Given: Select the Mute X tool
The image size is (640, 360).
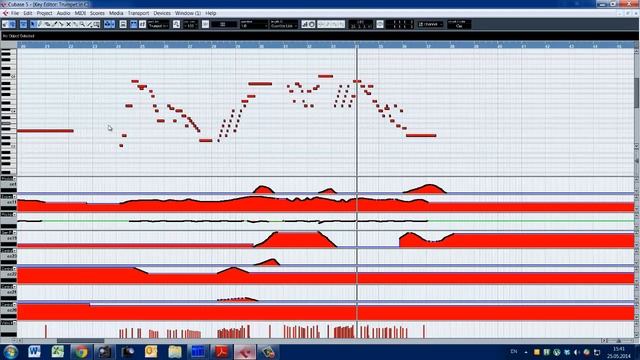Looking at the screenshot, I should click(x=68, y=24).
